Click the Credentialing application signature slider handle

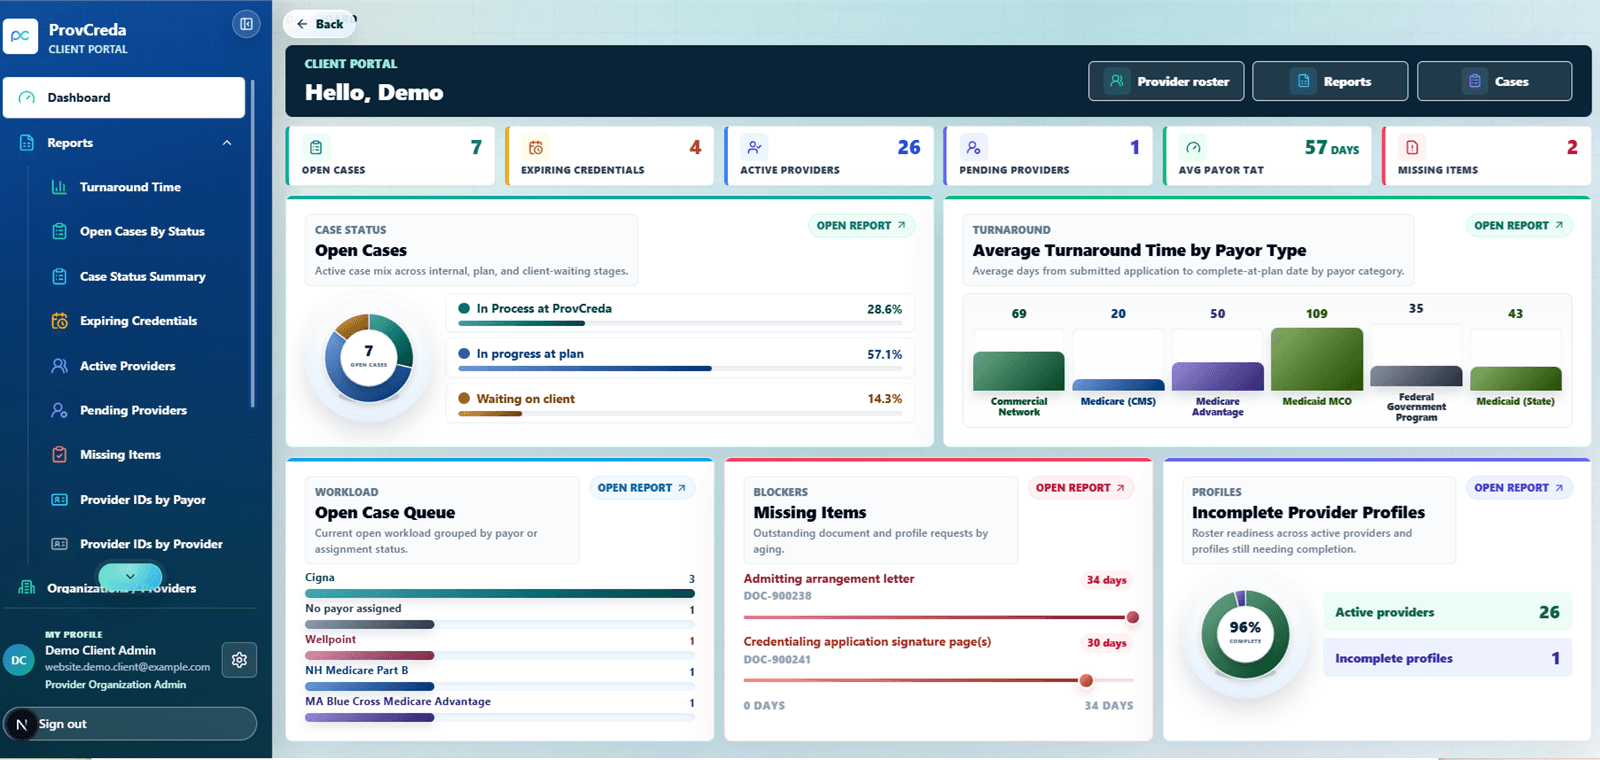[1086, 680]
